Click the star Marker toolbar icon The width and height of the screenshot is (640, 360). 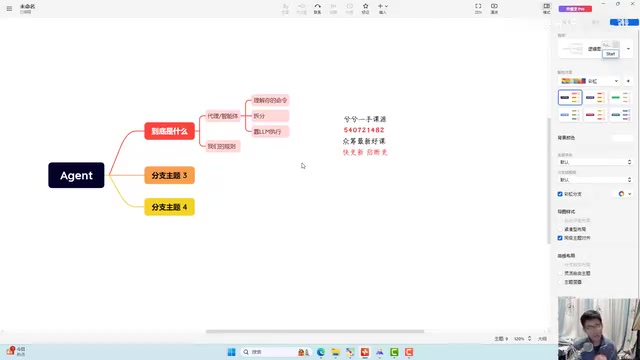coord(365,9)
